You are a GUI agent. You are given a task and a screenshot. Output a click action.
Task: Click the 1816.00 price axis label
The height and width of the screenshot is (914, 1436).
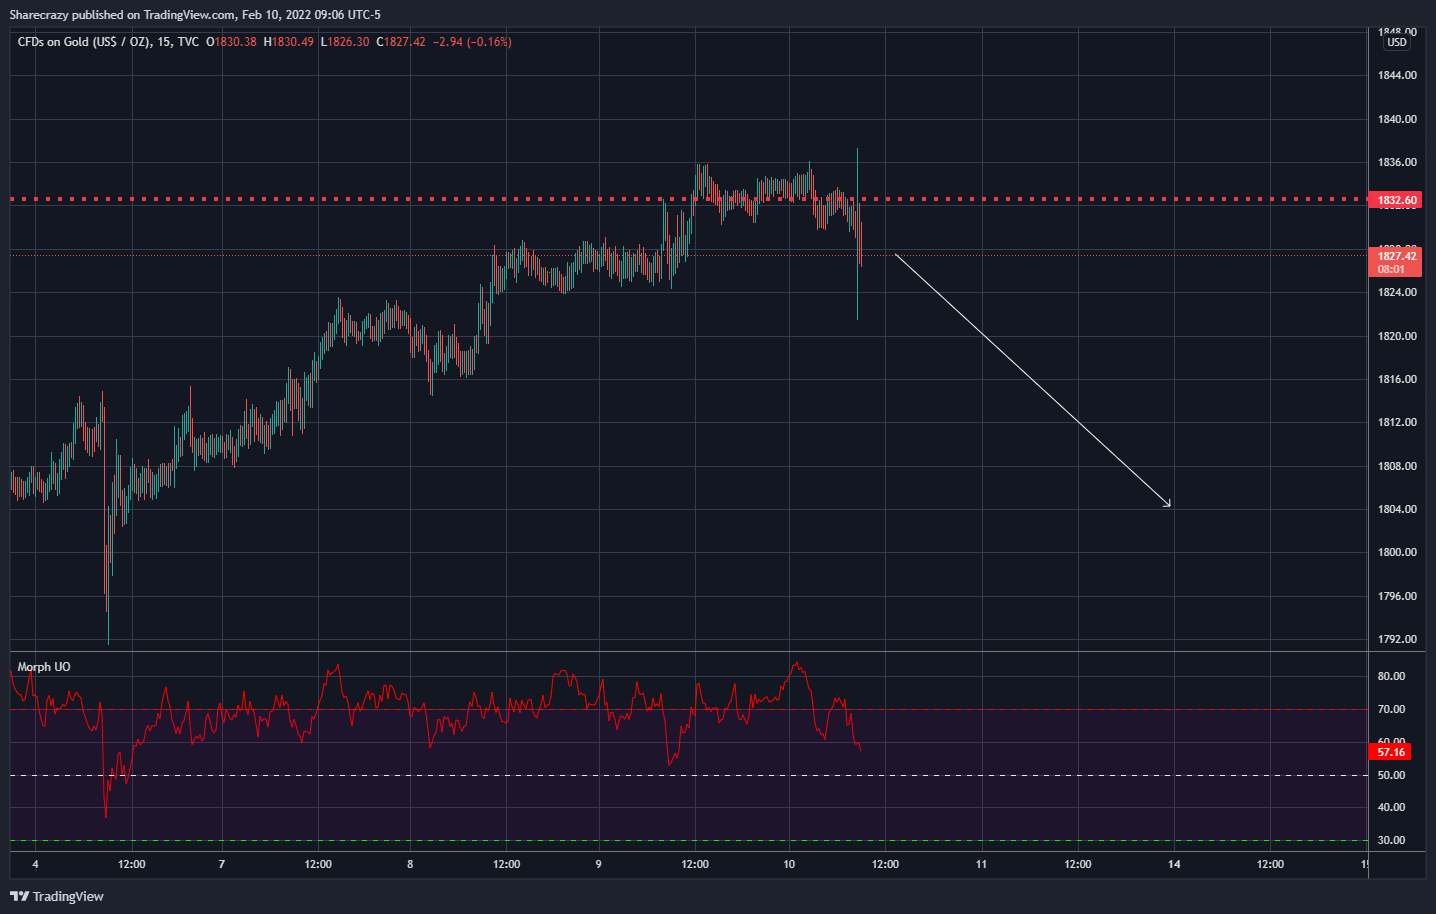(x=1397, y=379)
